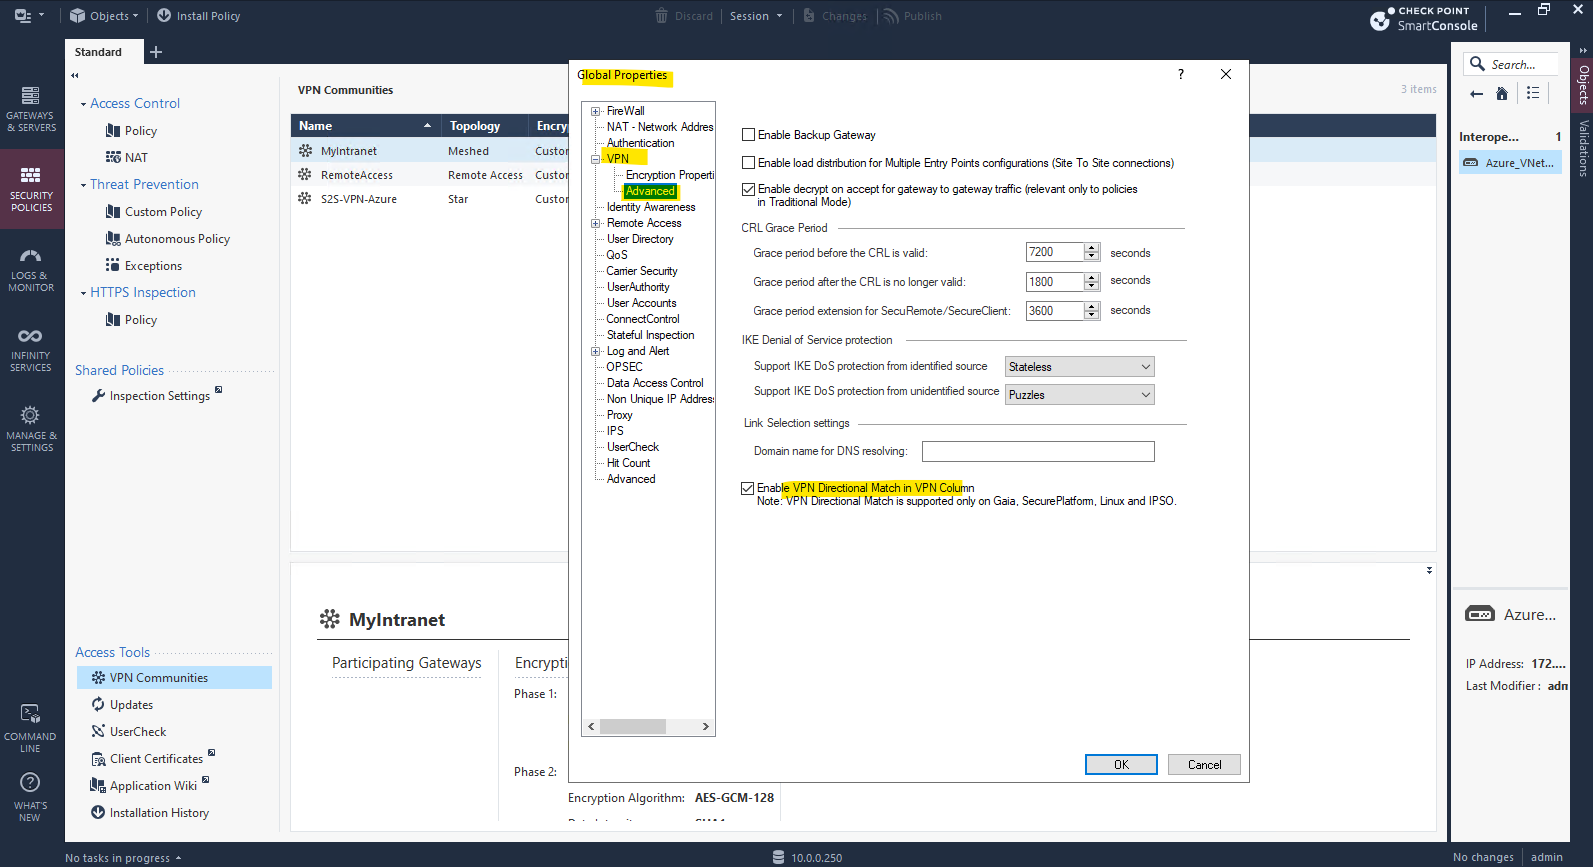Collapse the navigation pane with double-arrow
Screen dimensions: 1593x867
(x=75, y=75)
